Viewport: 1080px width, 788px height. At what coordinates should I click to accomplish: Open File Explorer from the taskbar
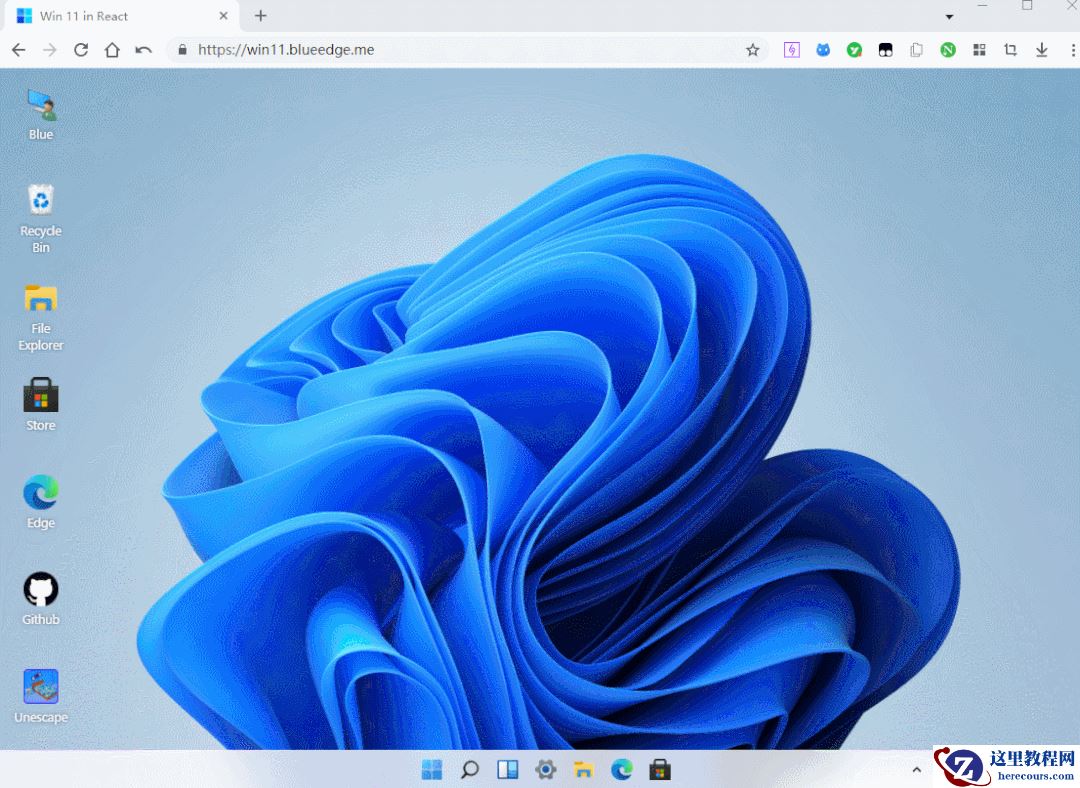(x=584, y=769)
